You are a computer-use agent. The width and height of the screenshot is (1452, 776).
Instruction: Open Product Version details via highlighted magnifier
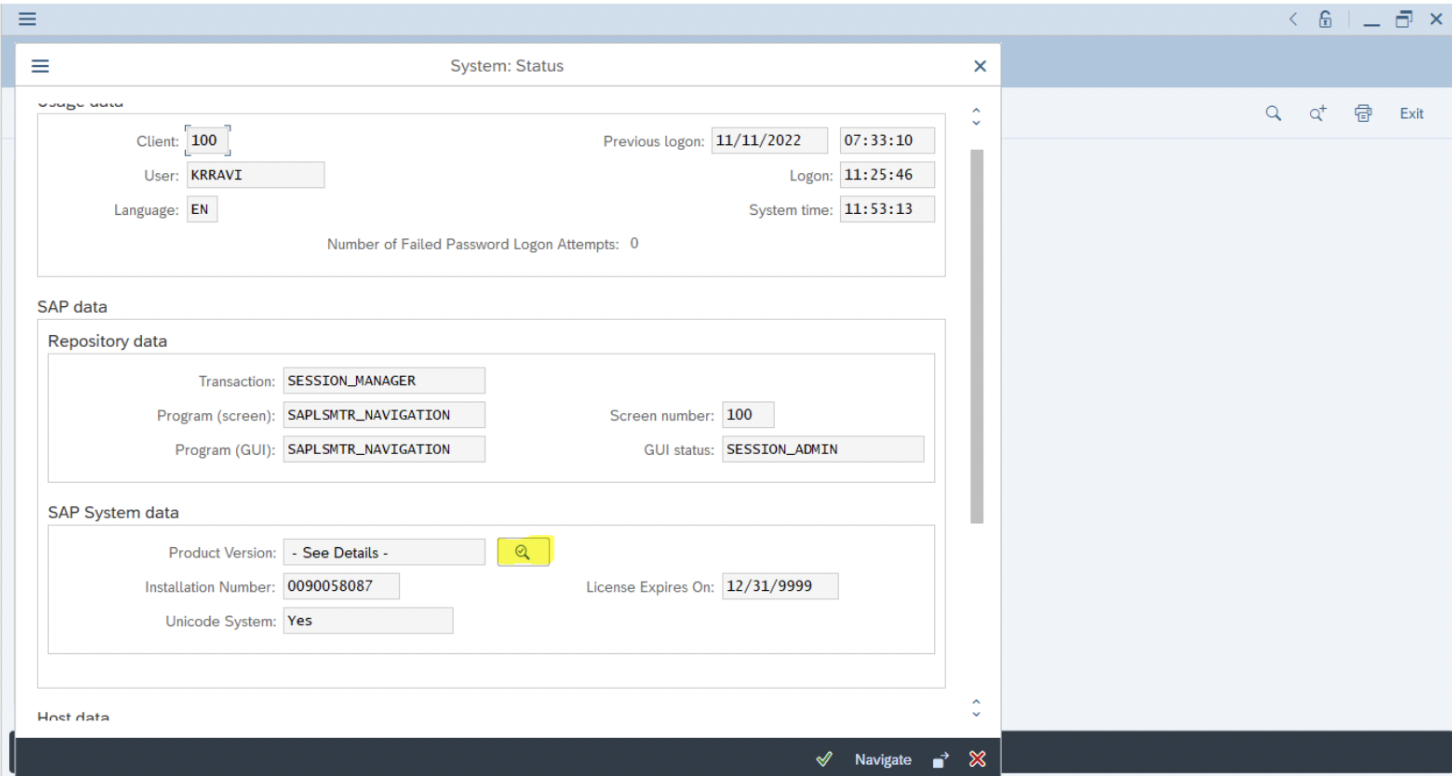point(524,551)
